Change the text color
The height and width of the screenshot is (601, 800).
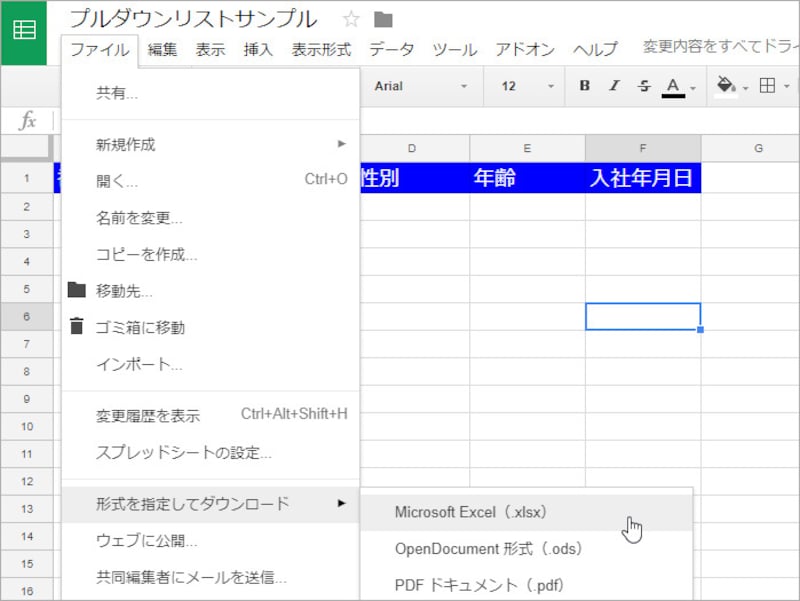673,87
